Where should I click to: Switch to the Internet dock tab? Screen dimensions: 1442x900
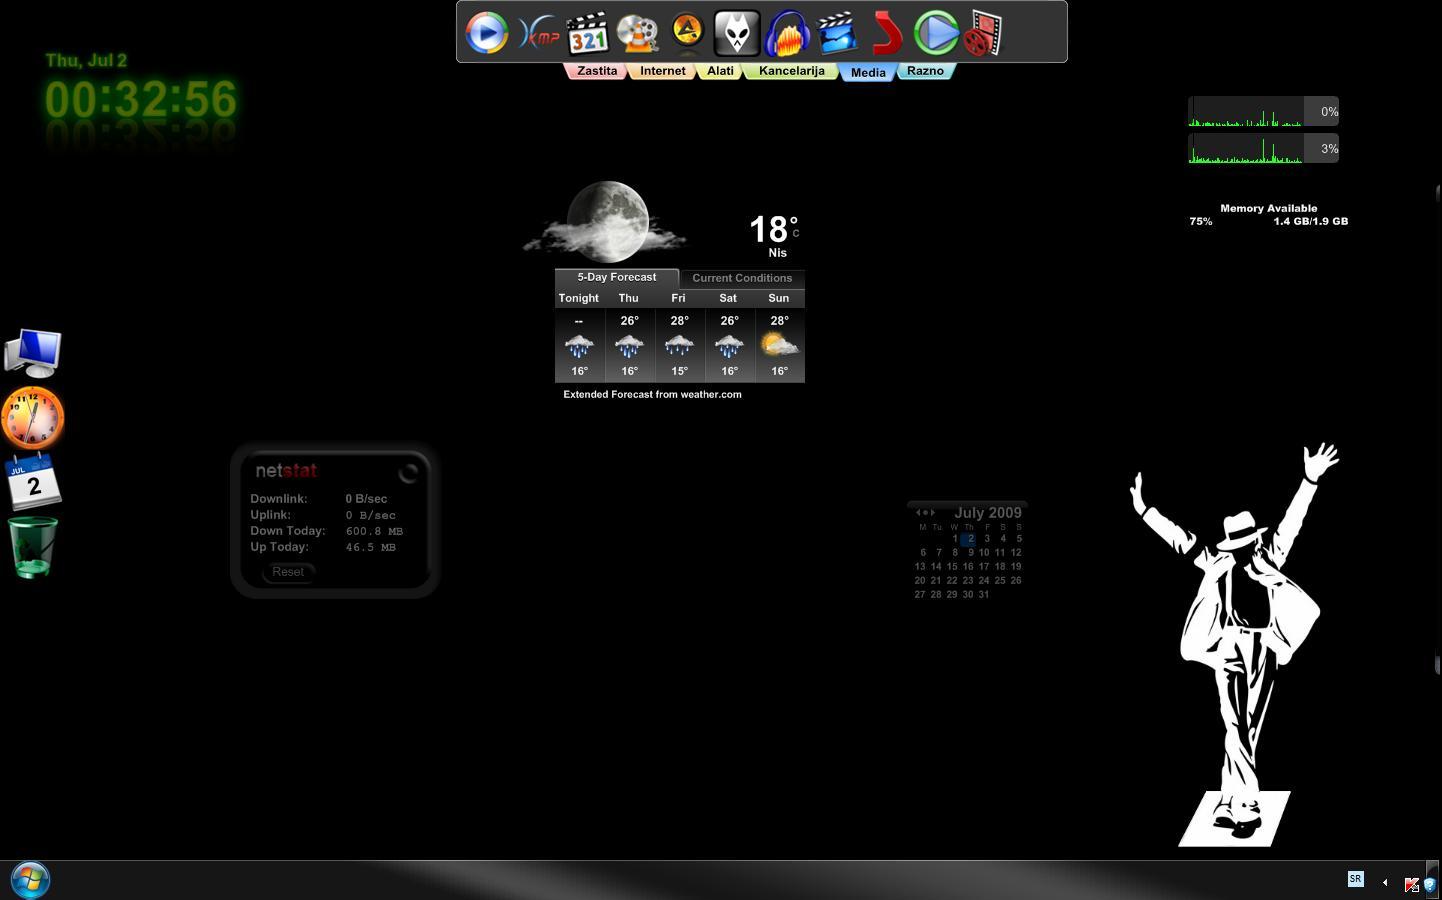(663, 71)
